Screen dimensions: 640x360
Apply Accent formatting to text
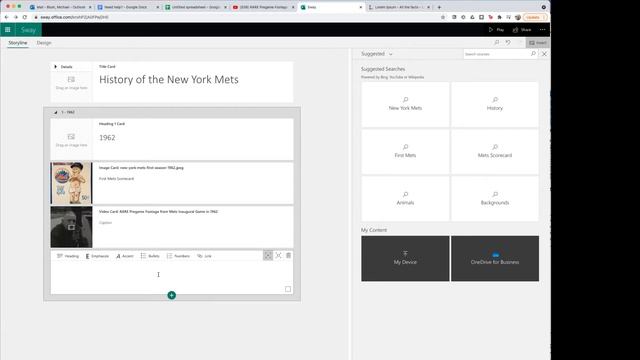tap(125, 256)
